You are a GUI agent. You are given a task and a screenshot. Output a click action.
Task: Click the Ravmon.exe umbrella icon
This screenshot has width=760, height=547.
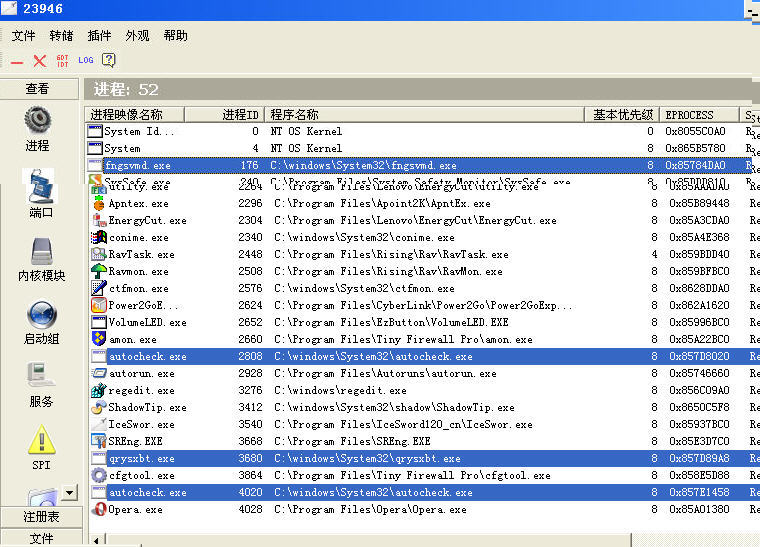pyautogui.click(x=98, y=271)
